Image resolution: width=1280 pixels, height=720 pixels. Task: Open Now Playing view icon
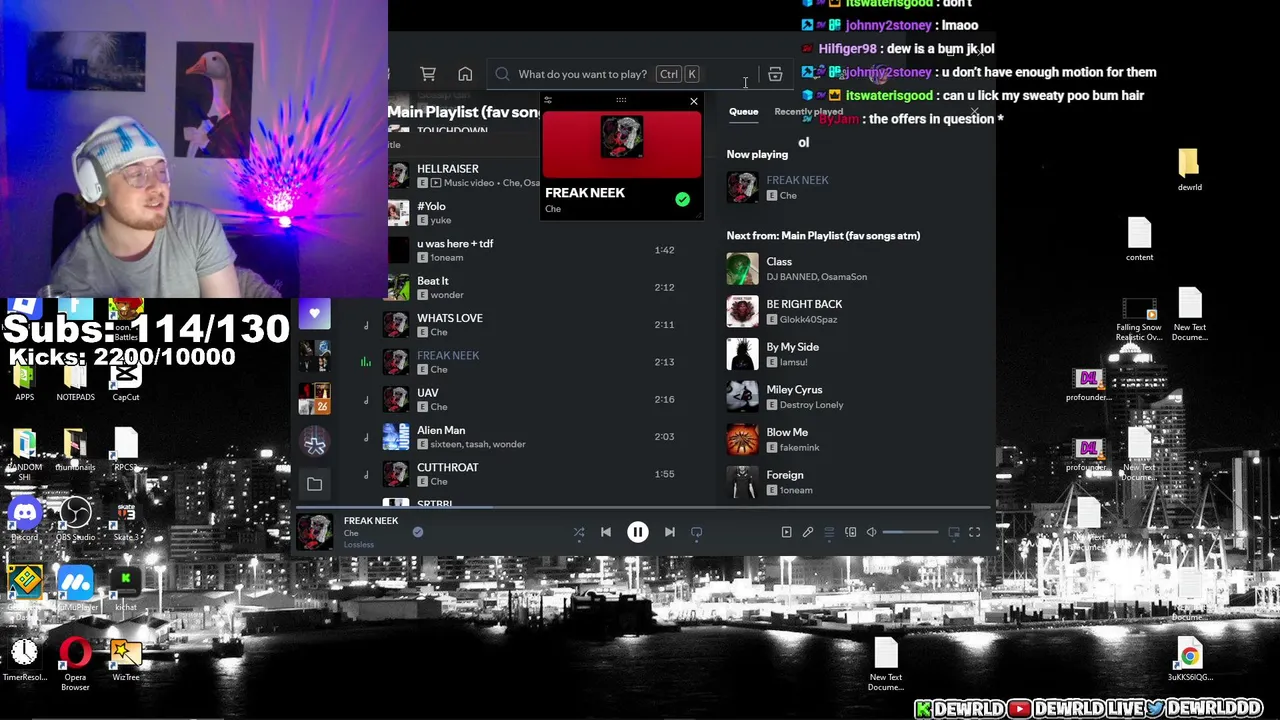[786, 533]
